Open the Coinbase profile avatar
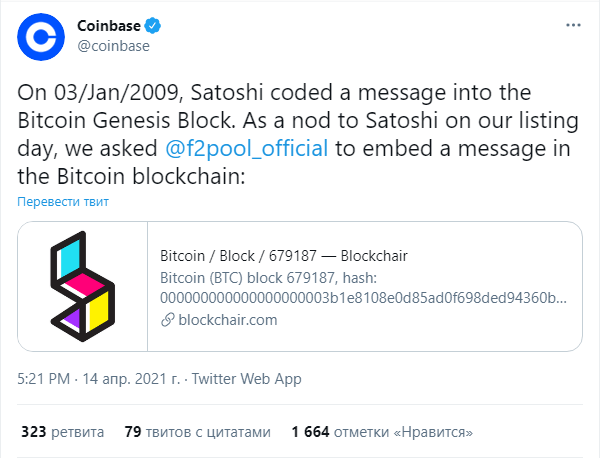600x458 pixels. click(41, 37)
